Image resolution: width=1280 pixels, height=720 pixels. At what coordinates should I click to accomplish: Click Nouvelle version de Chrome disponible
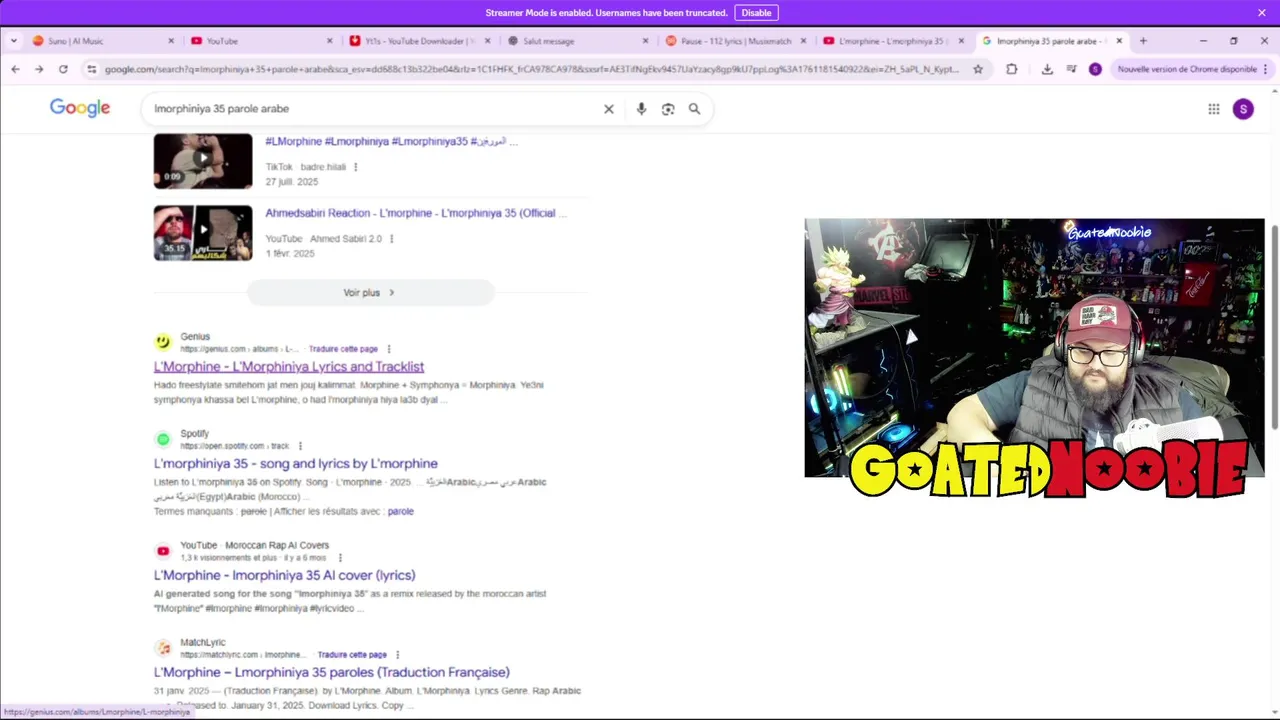coord(1187,69)
